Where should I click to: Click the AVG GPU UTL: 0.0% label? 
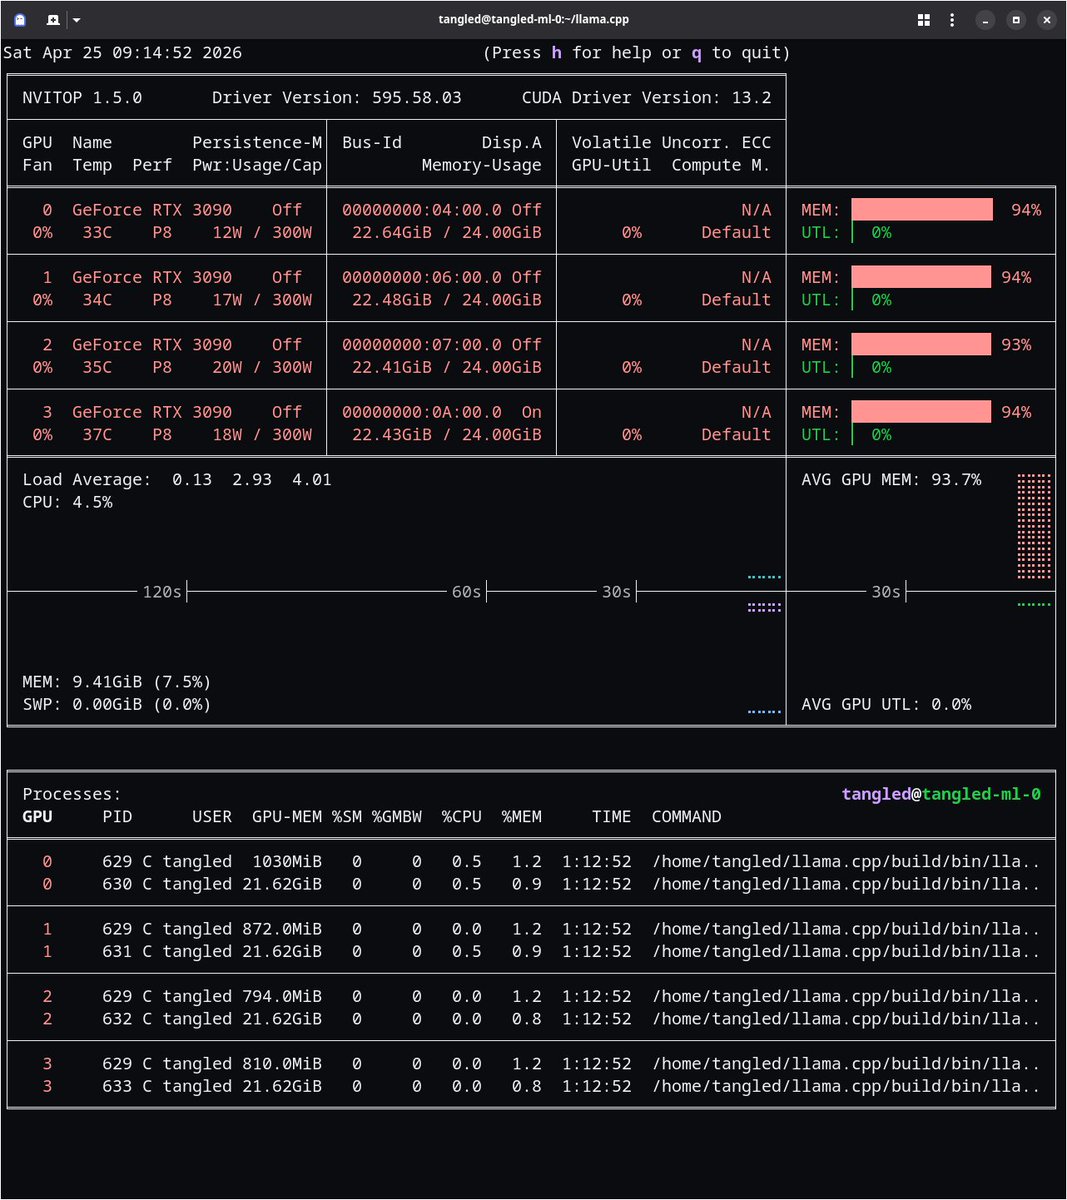(x=887, y=705)
